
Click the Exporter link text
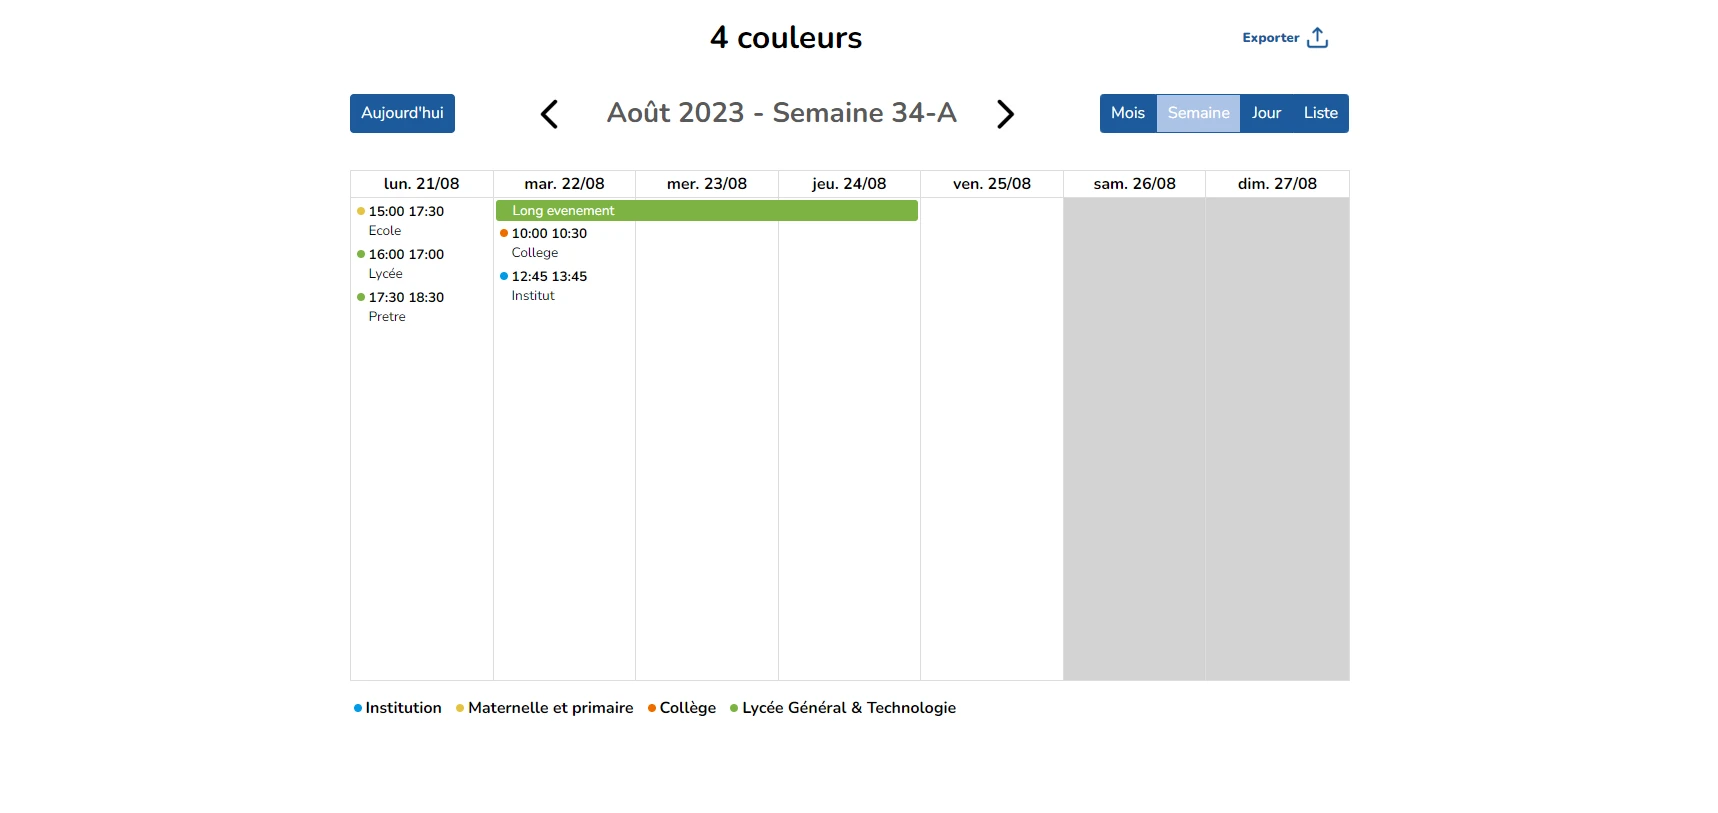pyautogui.click(x=1271, y=38)
